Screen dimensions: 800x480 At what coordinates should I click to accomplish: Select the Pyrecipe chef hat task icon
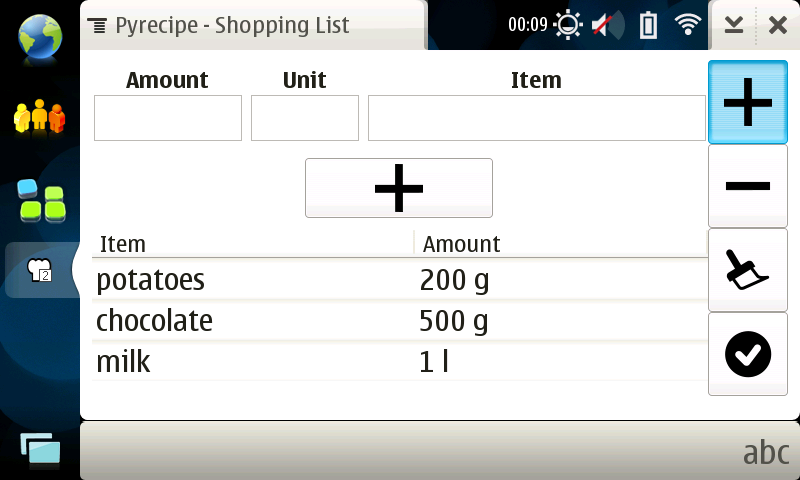click(40, 270)
